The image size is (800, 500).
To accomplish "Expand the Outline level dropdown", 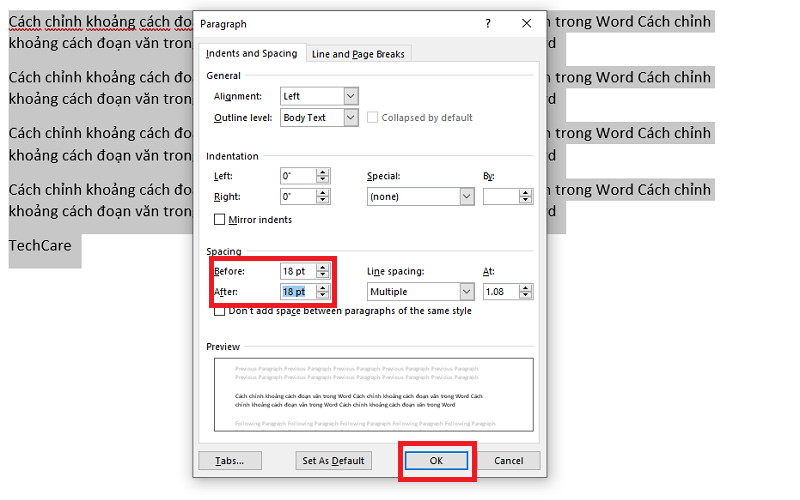I will pyautogui.click(x=350, y=118).
